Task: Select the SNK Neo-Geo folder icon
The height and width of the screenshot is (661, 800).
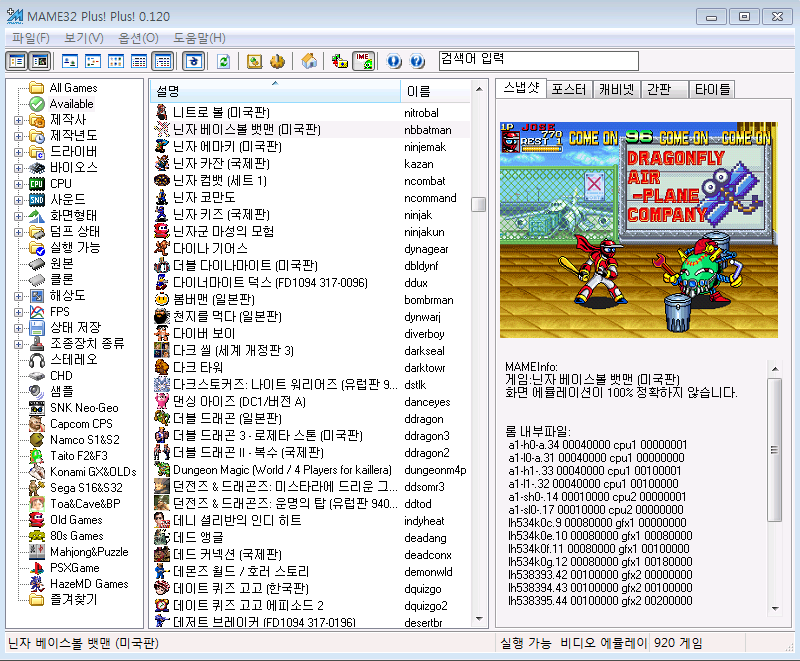Action: (x=37, y=408)
